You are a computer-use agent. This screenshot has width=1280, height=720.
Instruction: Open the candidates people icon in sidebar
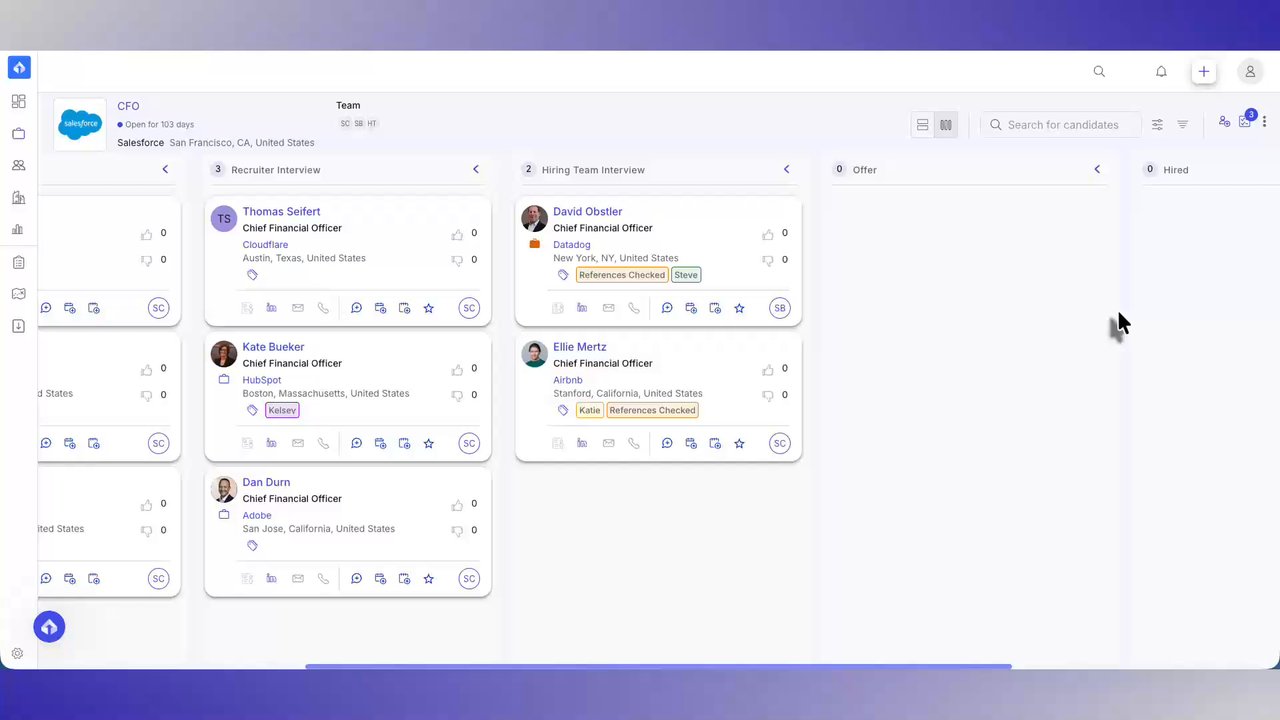[18, 165]
